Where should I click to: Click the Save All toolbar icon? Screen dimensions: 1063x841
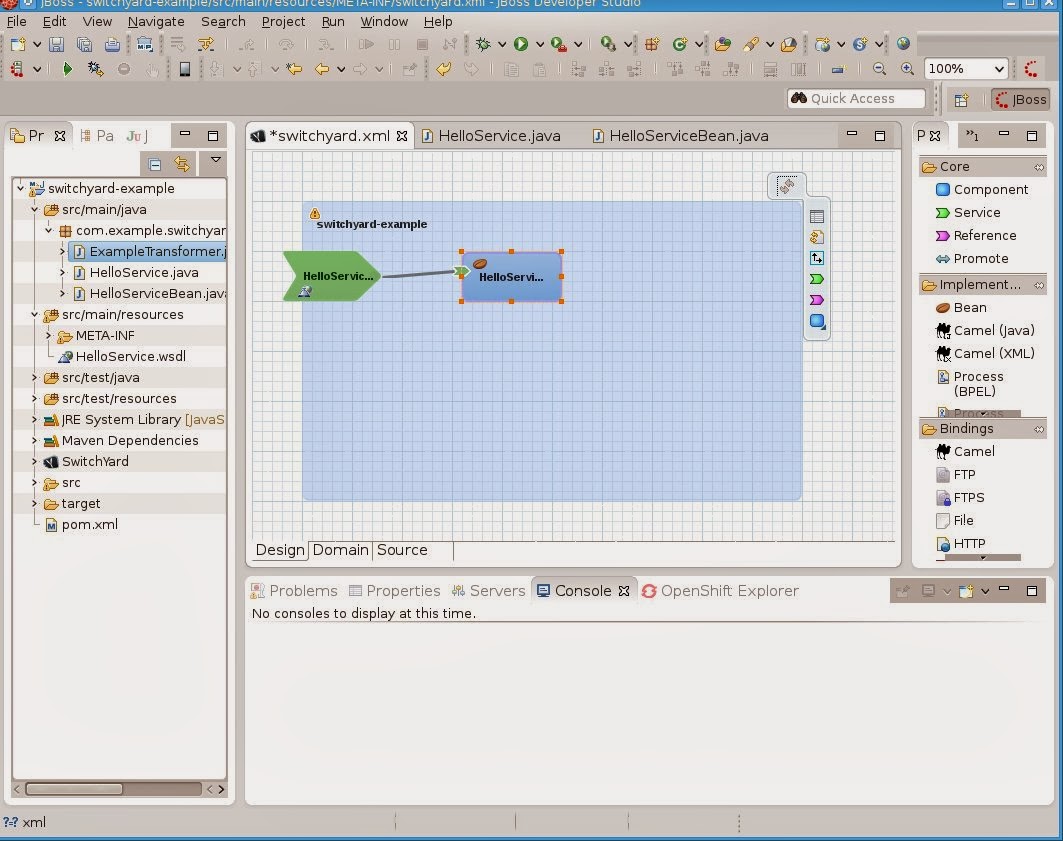click(x=84, y=45)
